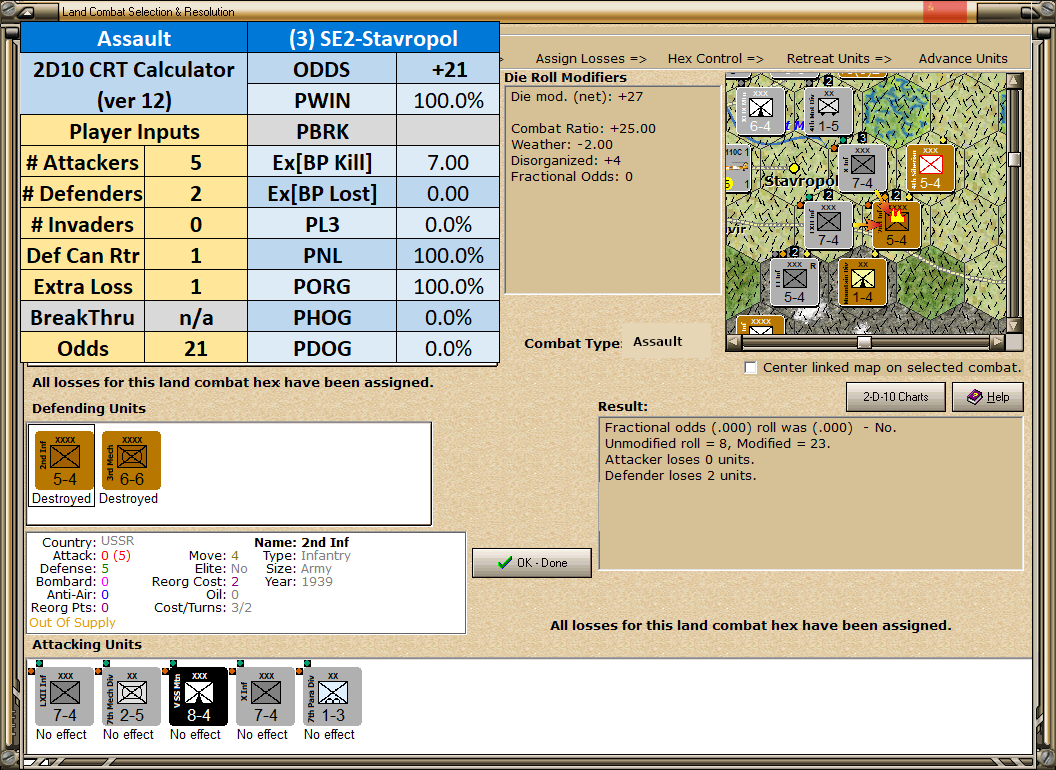Viewport: 1056px width, 770px height.
Task: Click the burning 5-4 combat hex counter
Action: (896, 225)
